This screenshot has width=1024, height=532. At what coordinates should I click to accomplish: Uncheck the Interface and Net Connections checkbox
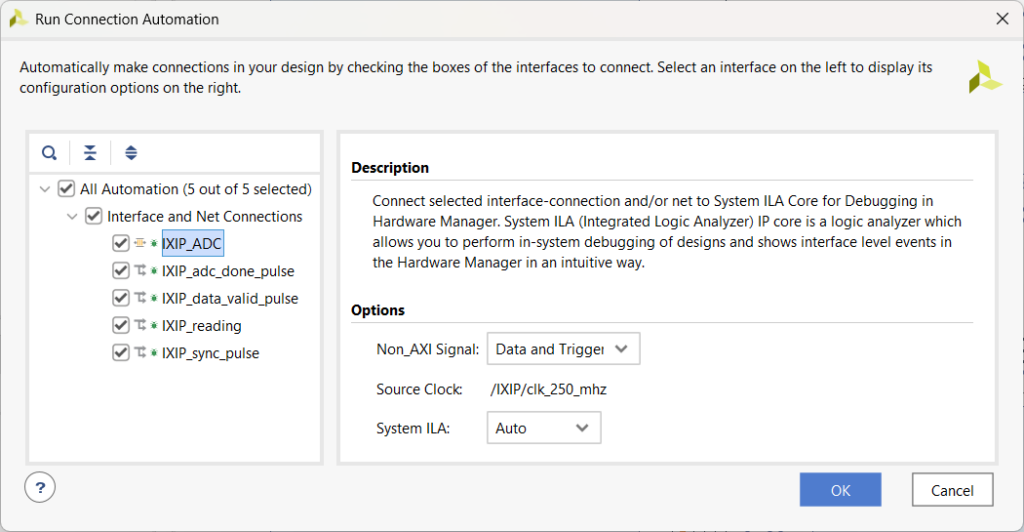click(x=94, y=216)
